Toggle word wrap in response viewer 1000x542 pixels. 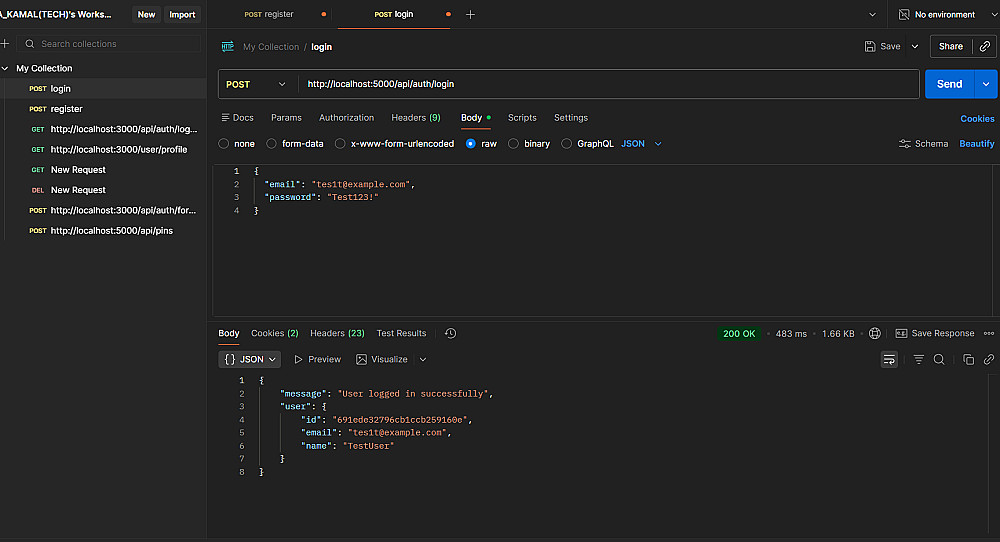(889, 359)
